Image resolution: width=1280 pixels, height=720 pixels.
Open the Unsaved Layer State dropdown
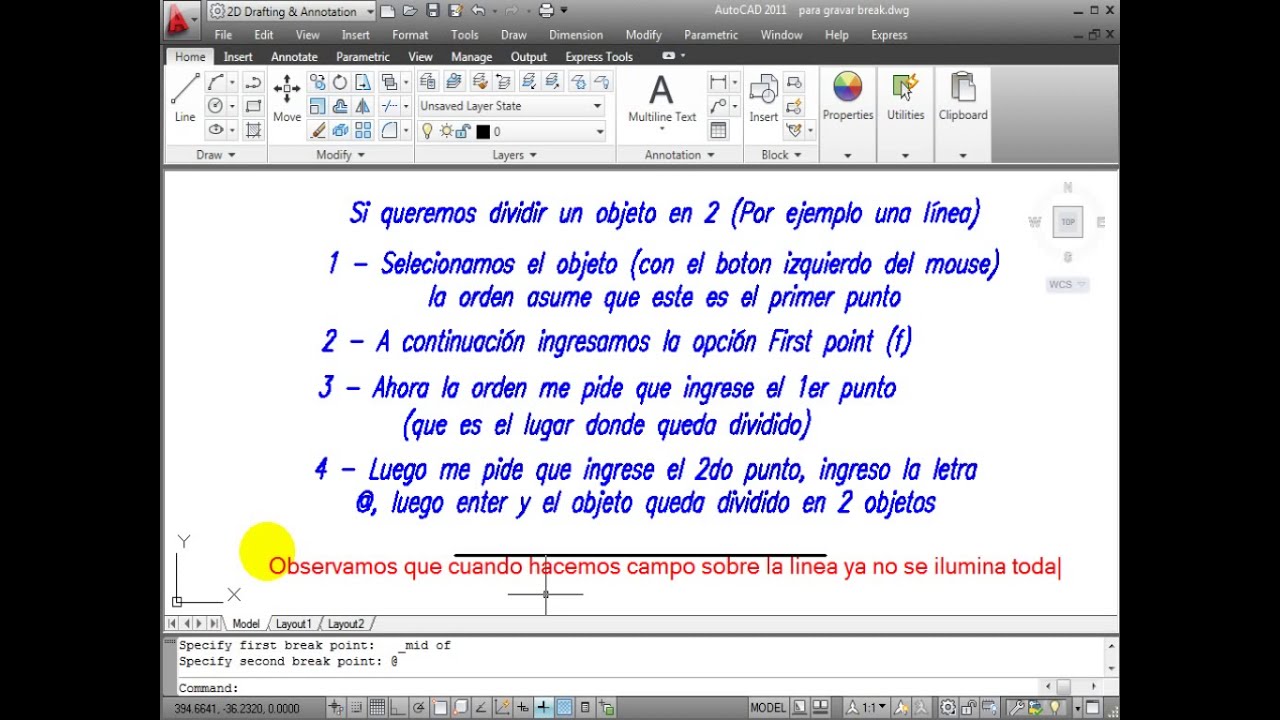point(511,106)
